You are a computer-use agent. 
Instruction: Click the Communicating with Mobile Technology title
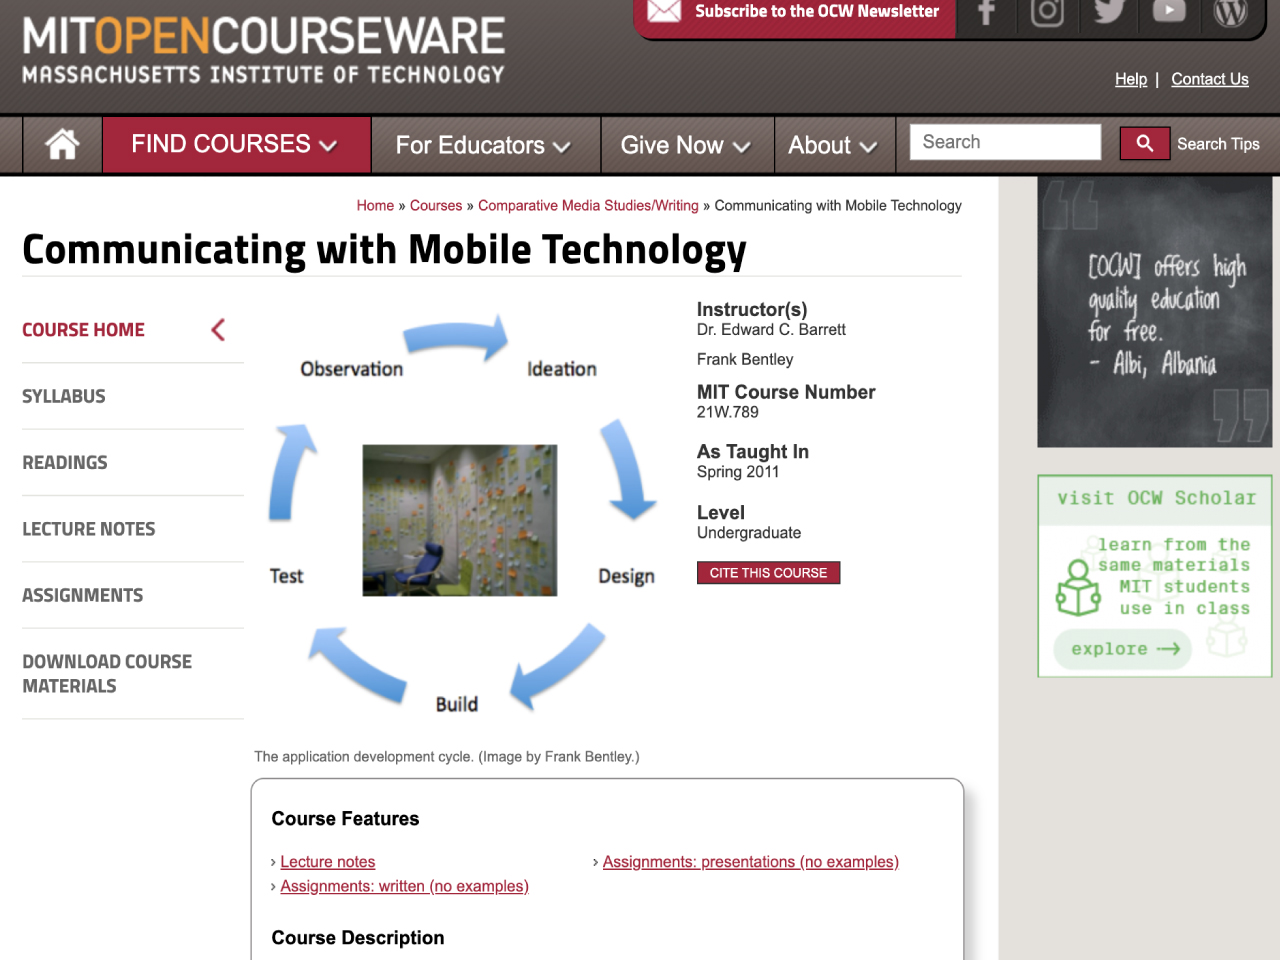tap(385, 250)
